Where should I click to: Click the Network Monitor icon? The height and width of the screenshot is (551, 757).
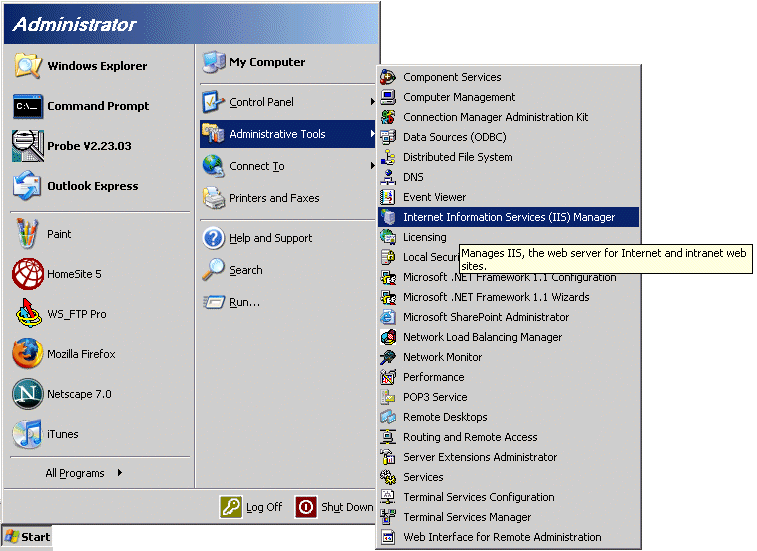388,357
